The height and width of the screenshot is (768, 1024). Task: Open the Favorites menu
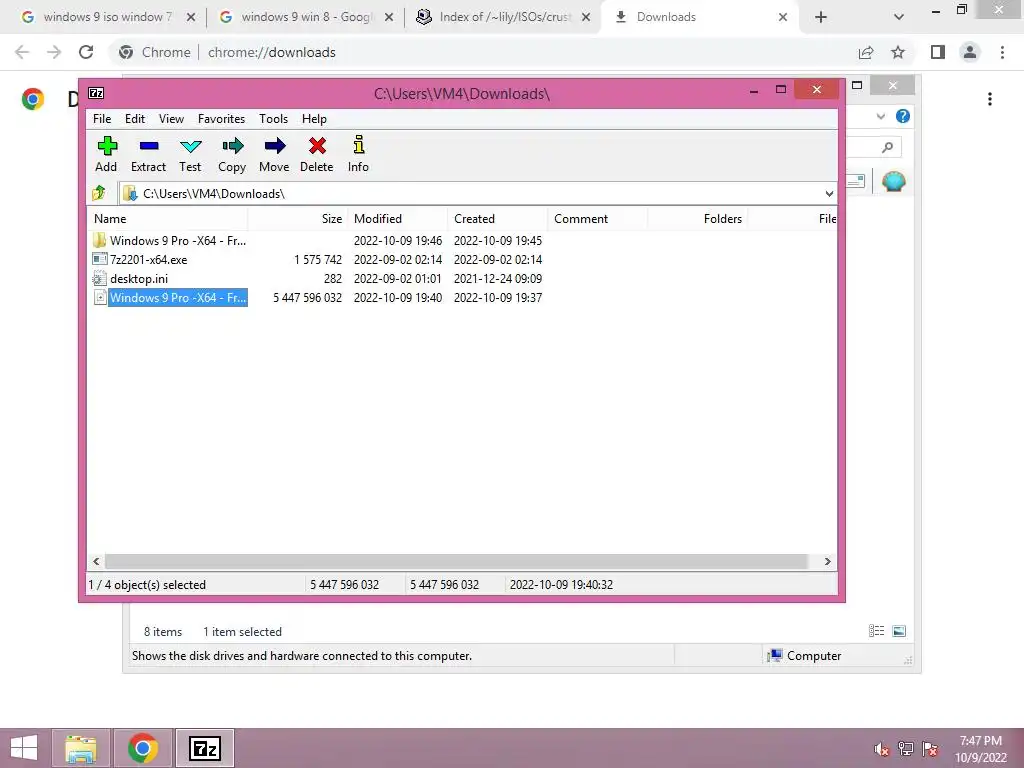coord(221,118)
